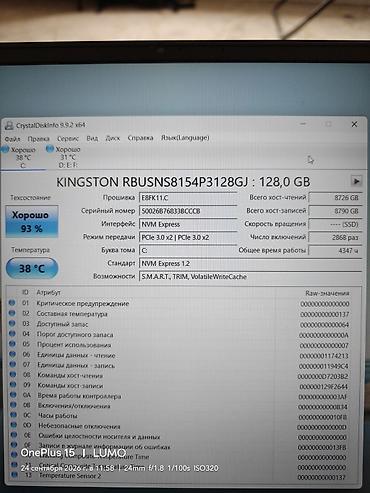This screenshot has width=370, height=493.
Task: Click the Хорошо 93 % health status button
Action: tap(32, 222)
